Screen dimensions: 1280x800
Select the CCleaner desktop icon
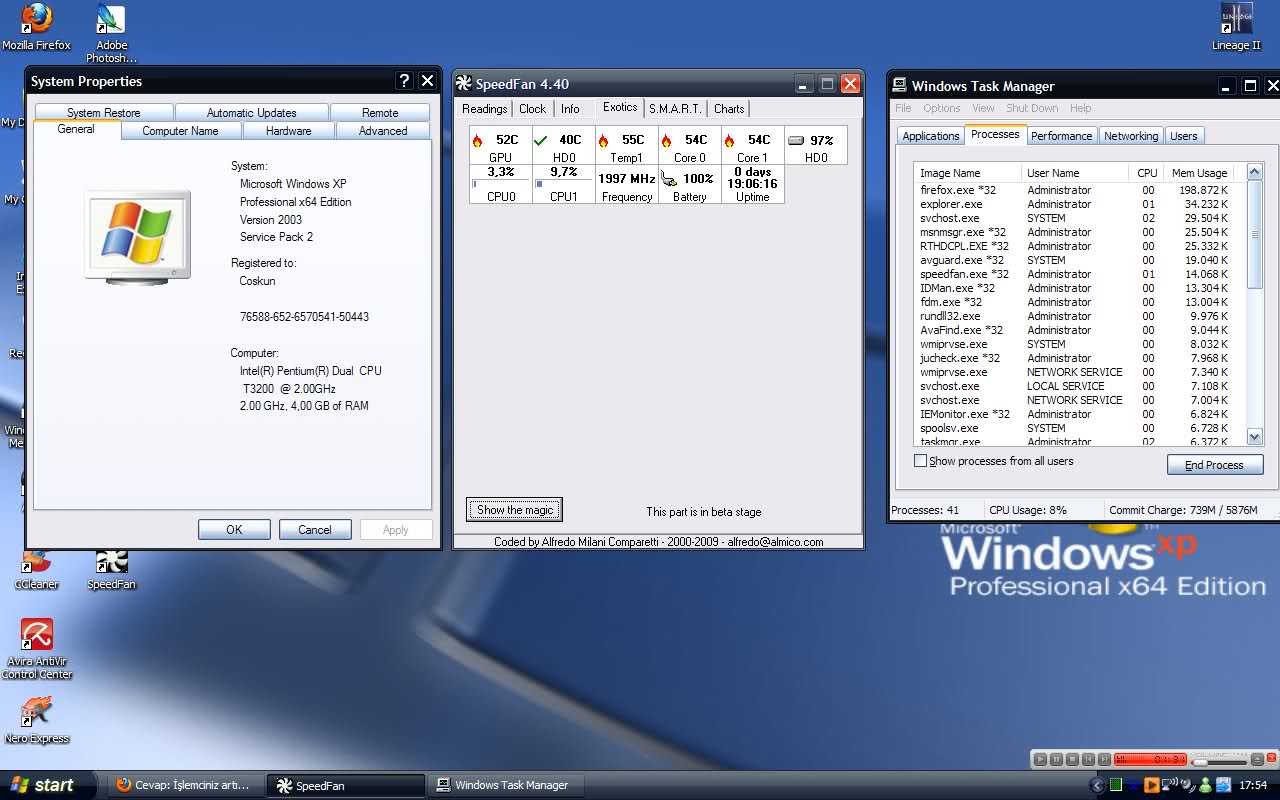tap(36, 568)
